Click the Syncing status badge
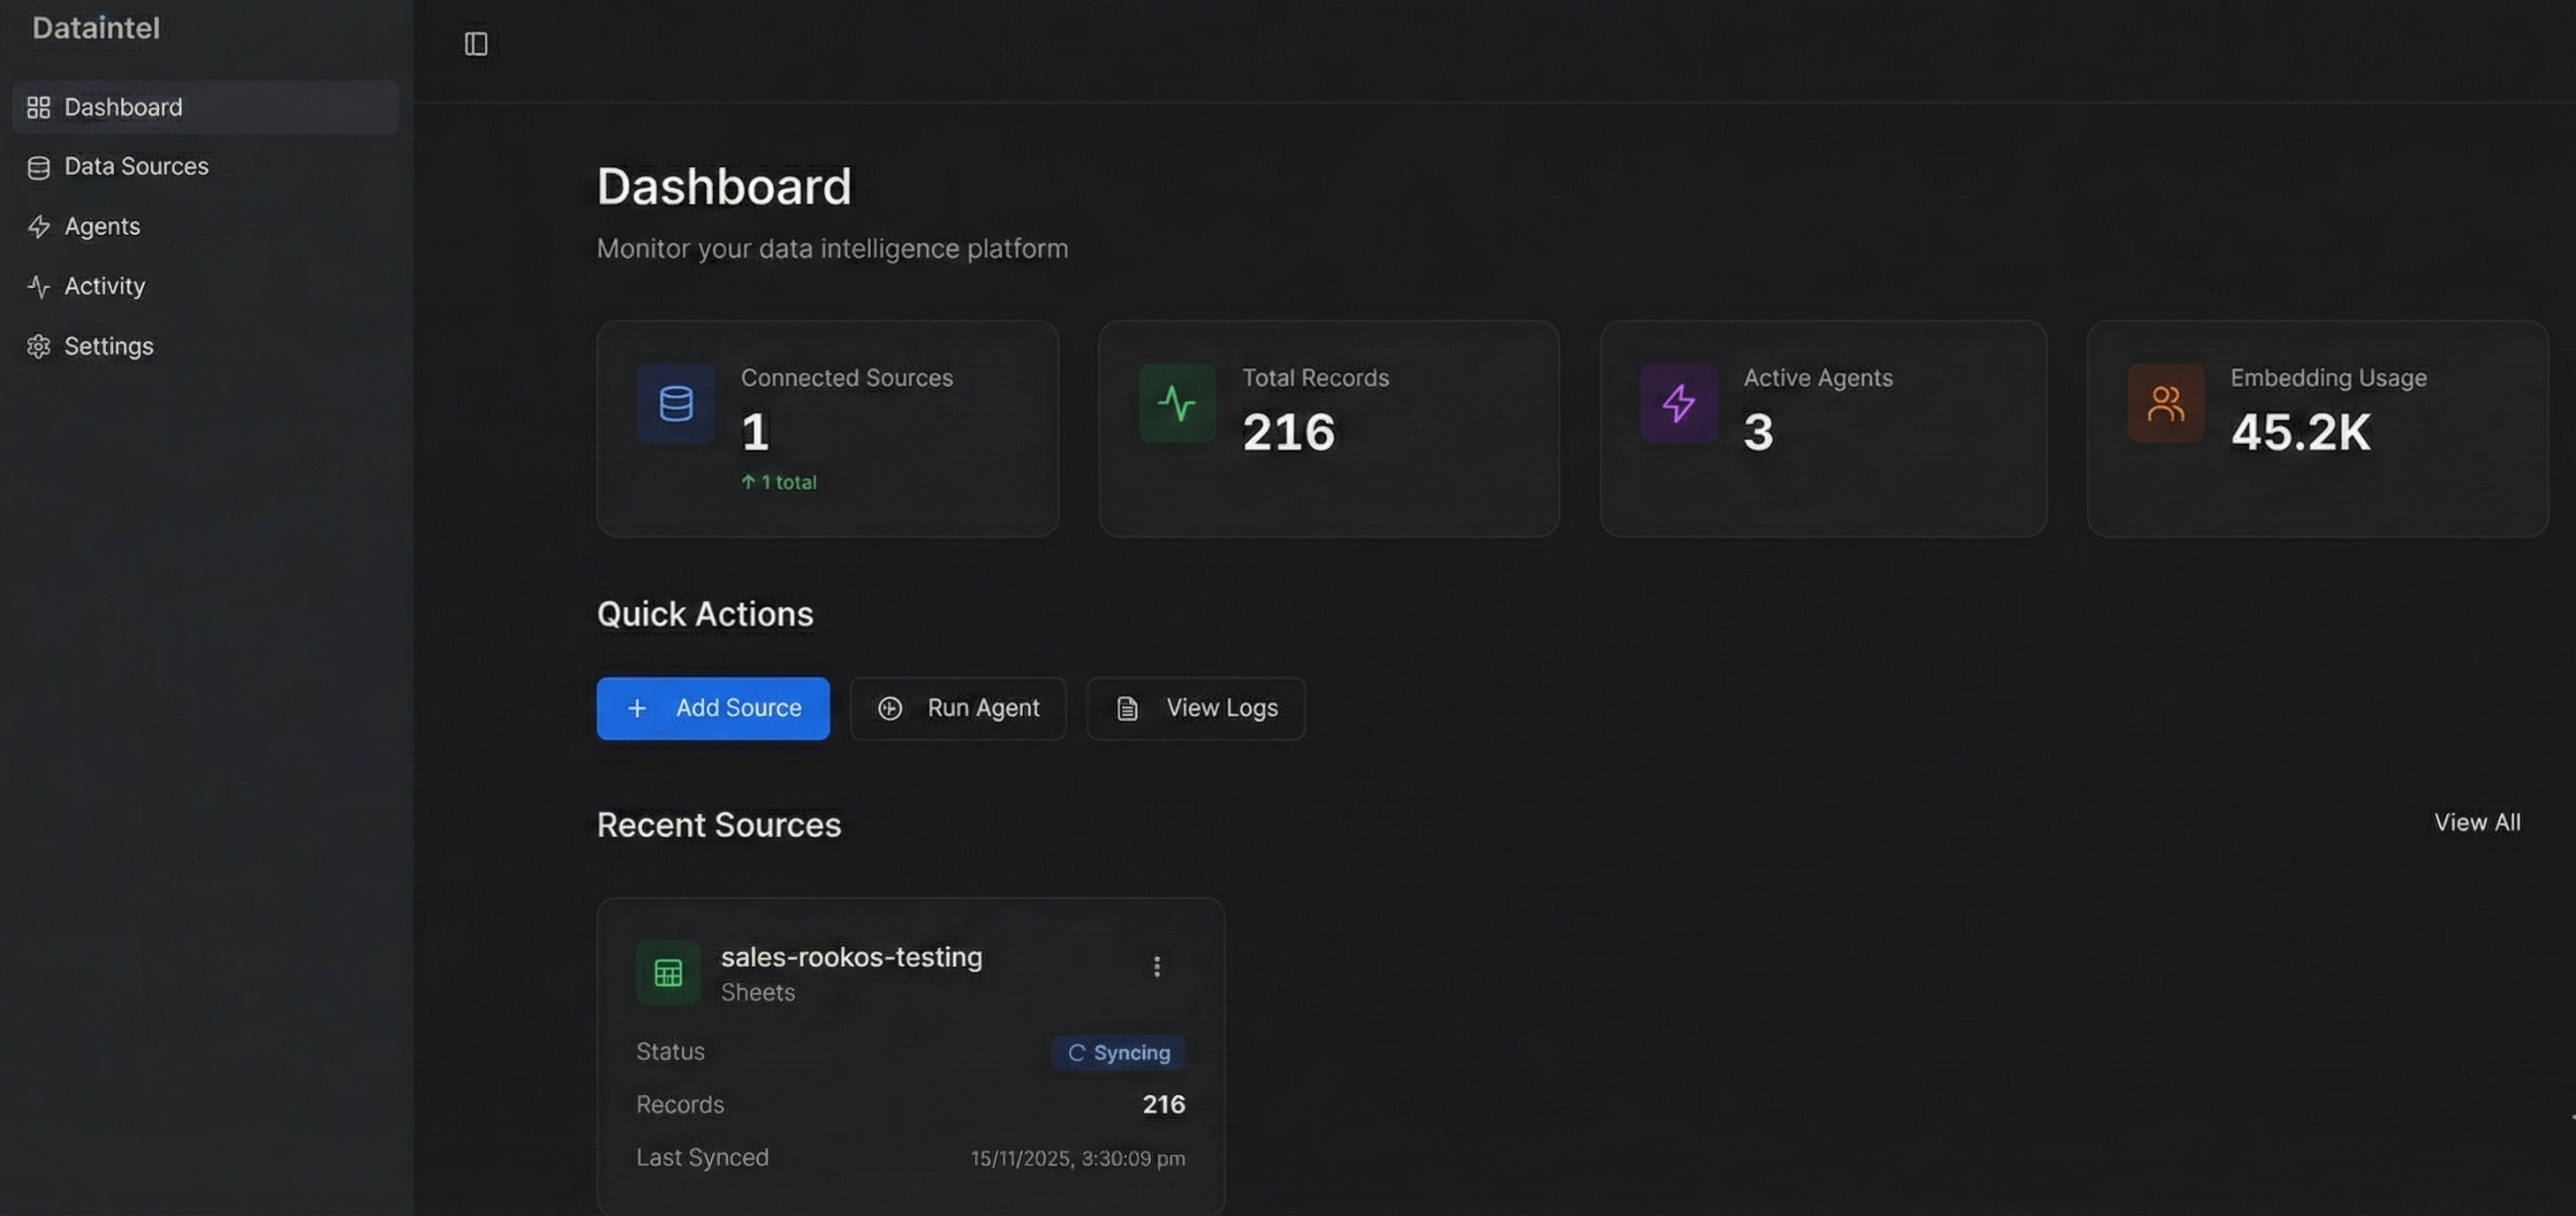 1118,1052
